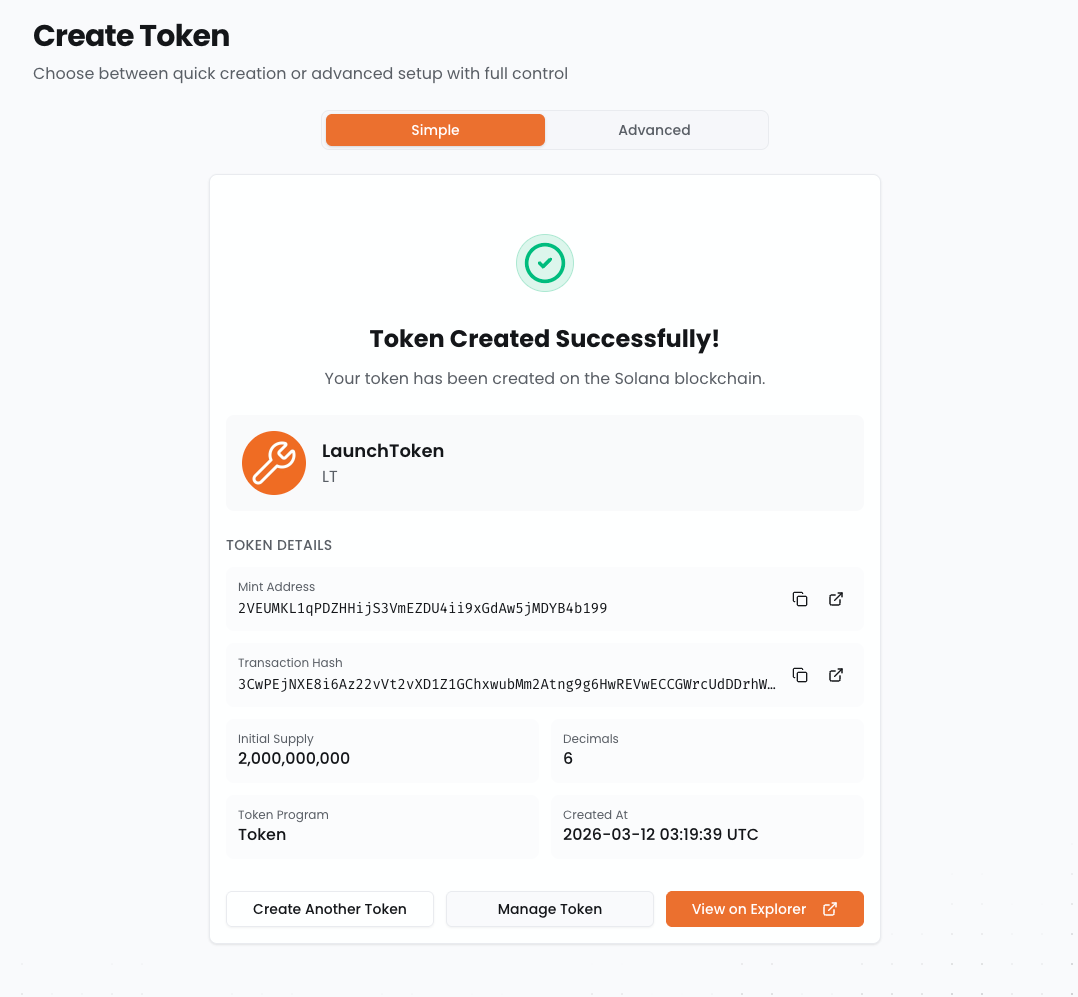Click the Decimals value field
Image resolution: width=1078 pixels, height=997 pixels.
pyautogui.click(x=568, y=758)
